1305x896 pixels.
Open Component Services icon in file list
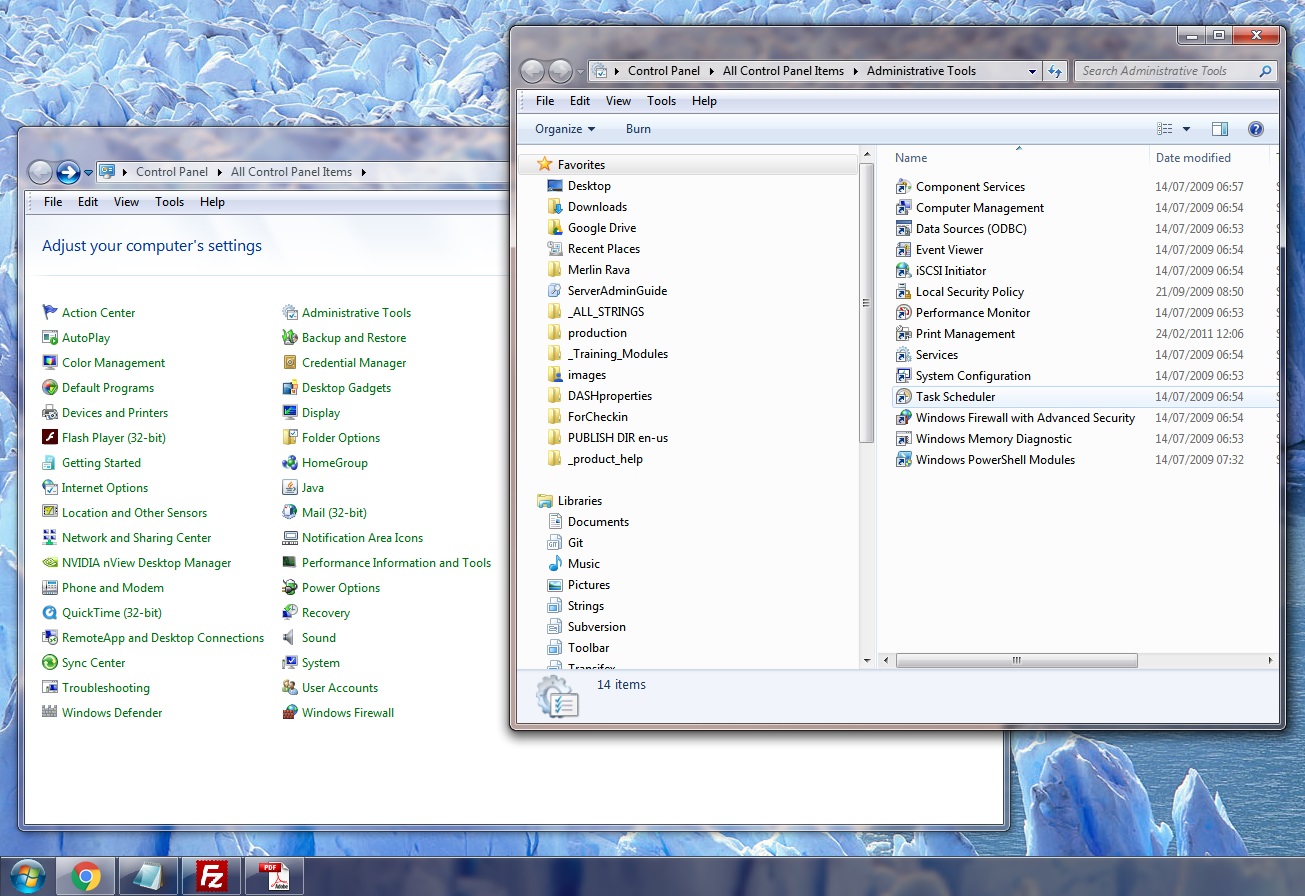903,187
